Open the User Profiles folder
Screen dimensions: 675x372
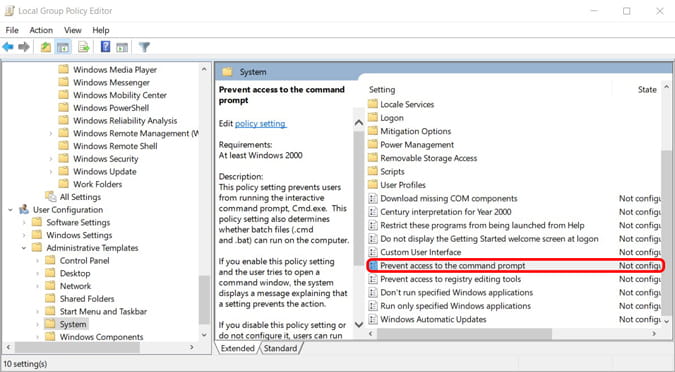403,185
